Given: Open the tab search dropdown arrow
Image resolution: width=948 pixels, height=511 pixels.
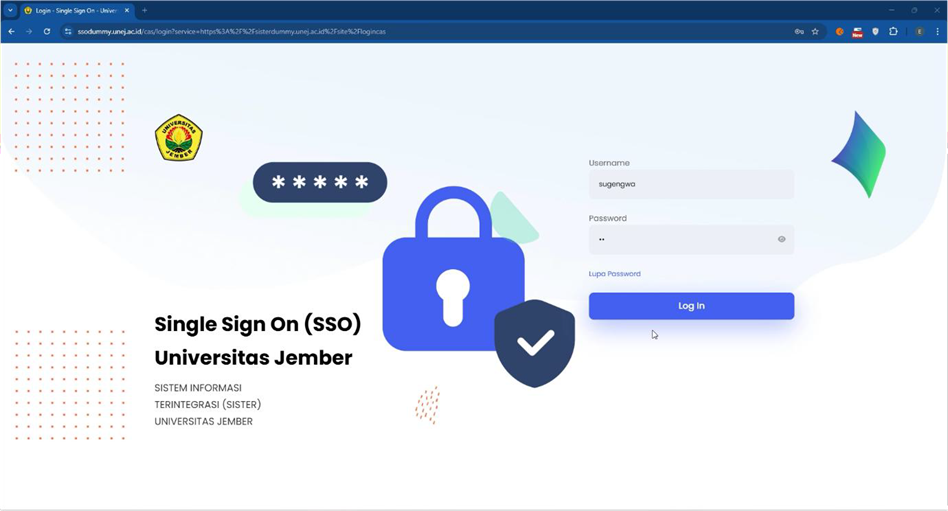Looking at the screenshot, I should coord(10,10).
